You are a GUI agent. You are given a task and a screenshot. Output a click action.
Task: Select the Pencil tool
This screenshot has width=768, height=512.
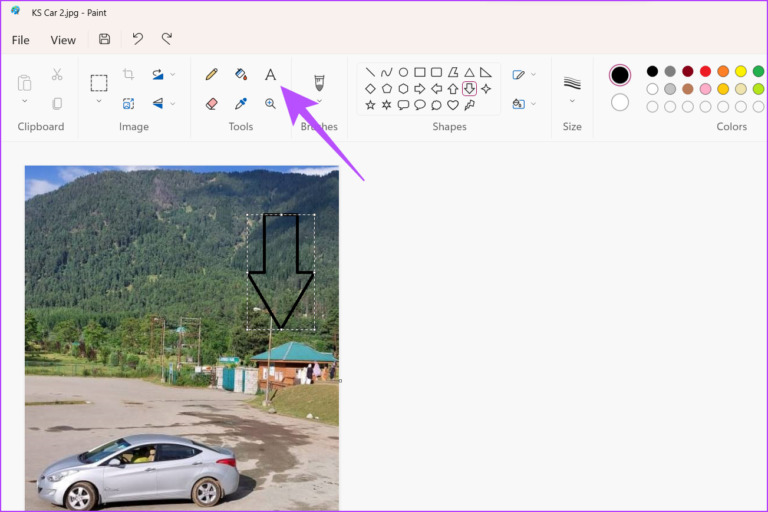212,74
